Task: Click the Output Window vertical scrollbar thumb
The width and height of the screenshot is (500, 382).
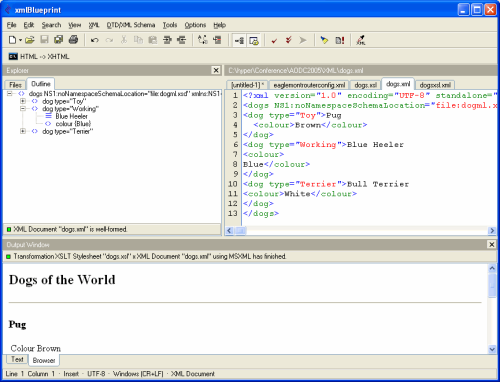Action: (492, 286)
